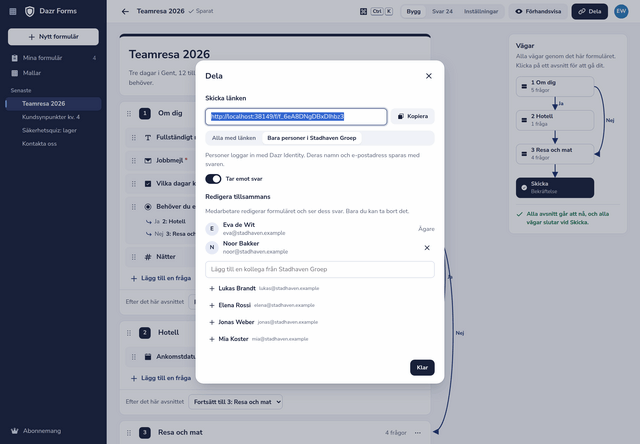Open the three-dot menu of Resa och mat
Image resolution: width=640 pixels, height=444 pixels.
pyautogui.click(x=418, y=433)
